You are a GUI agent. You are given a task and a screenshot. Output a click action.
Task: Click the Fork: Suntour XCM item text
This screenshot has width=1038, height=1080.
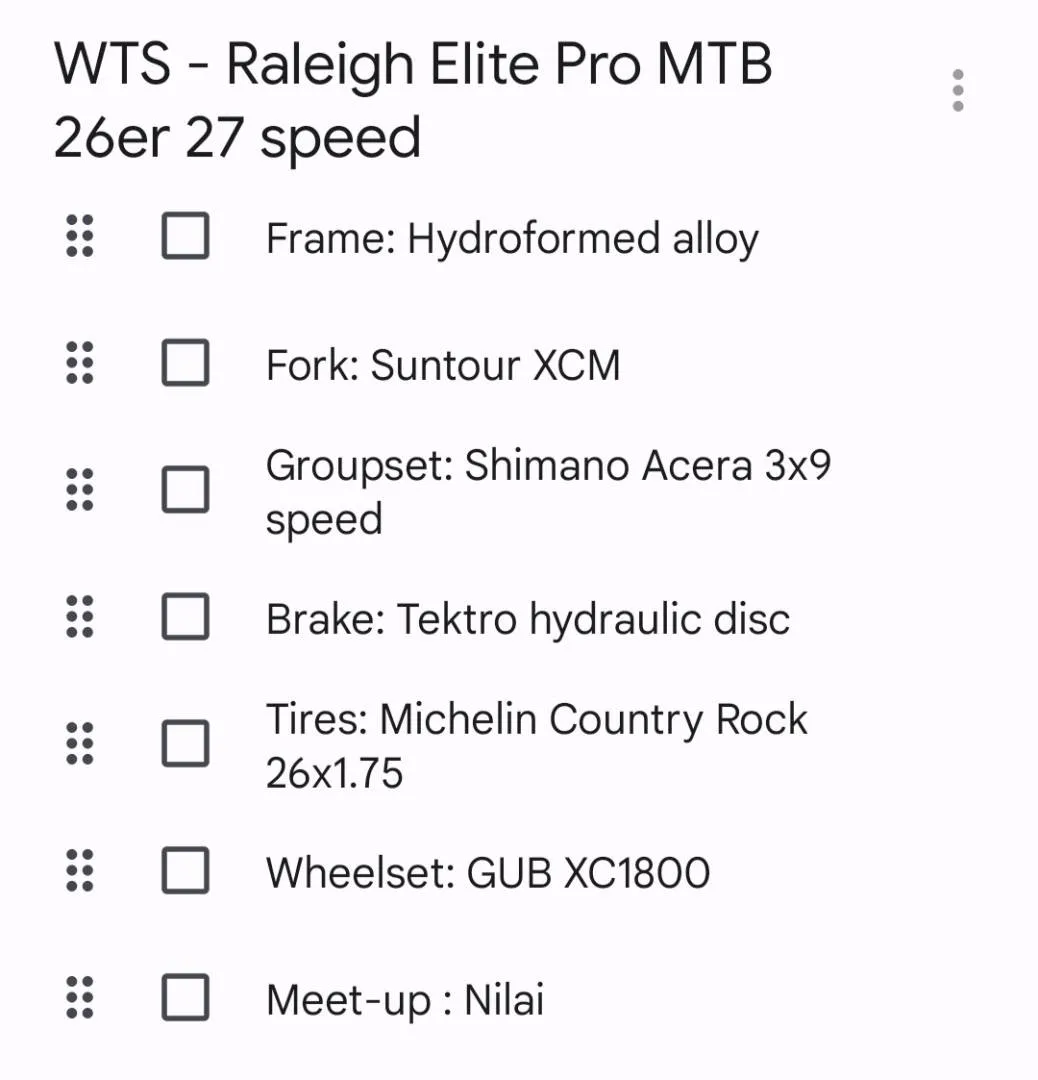[x=443, y=366]
